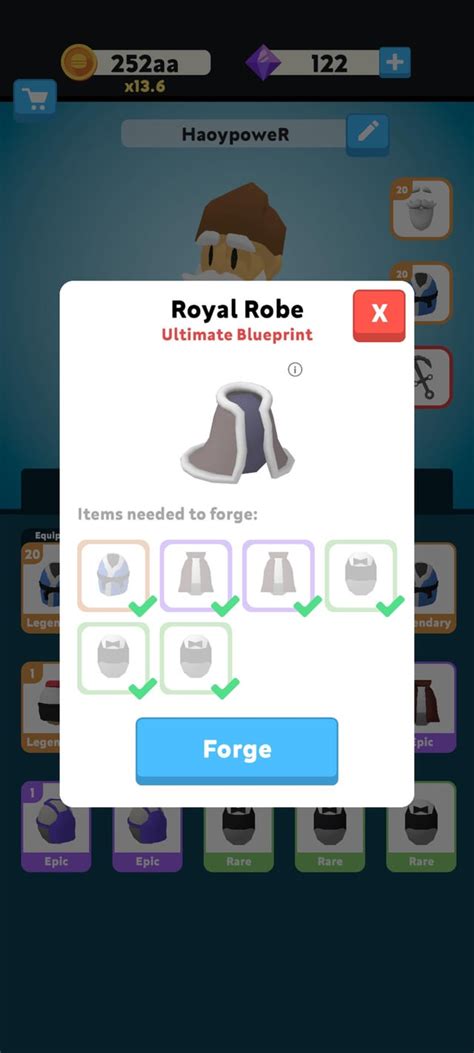The height and width of the screenshot is (1053, 474).
Task: Close the Royal Robe dialog
Action: coord(379,314)
